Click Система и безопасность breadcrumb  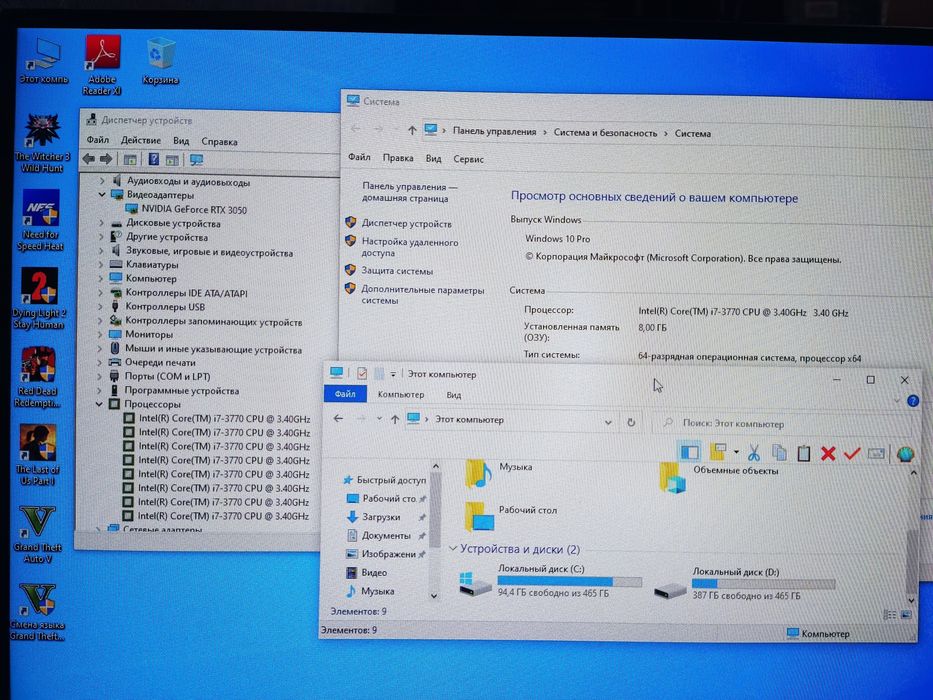pyautogui.click(x=605, y=133)
